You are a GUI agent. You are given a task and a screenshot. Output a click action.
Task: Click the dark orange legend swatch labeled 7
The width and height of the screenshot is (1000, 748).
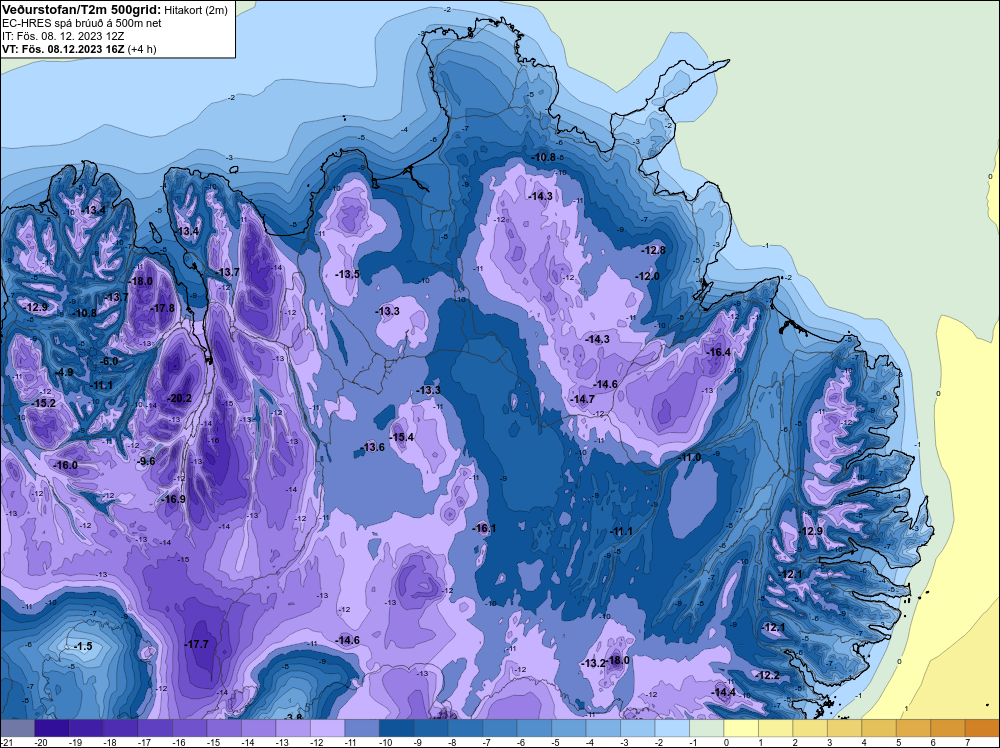click(x=982, y=728)
